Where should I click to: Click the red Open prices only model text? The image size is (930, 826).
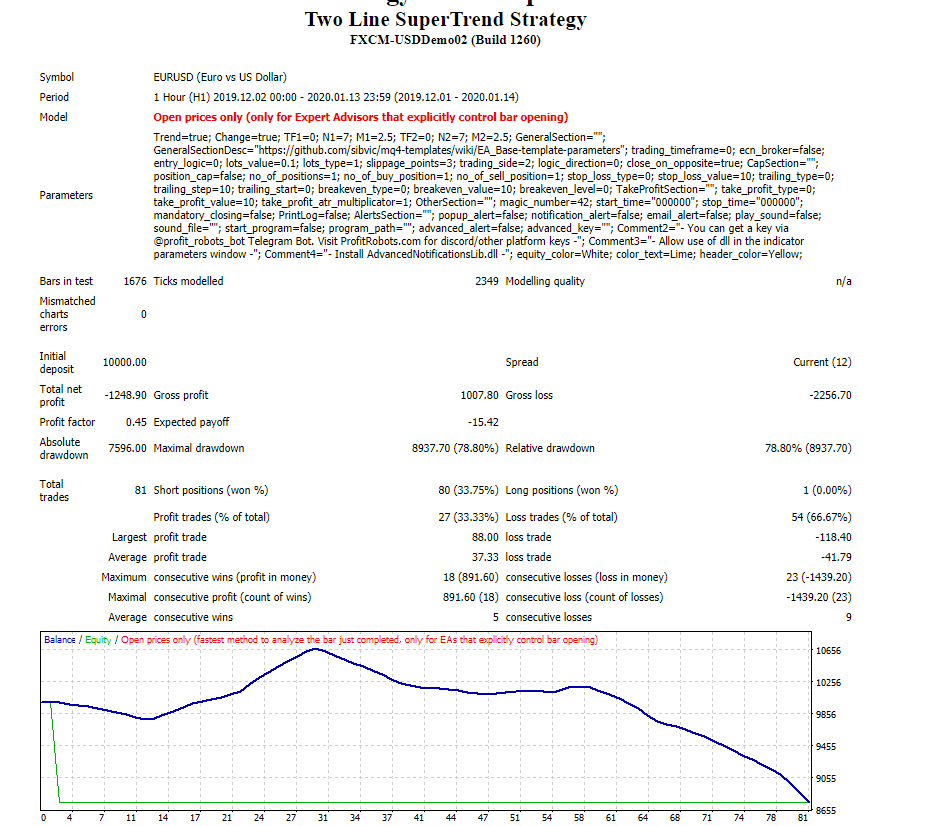click(361, 117)
